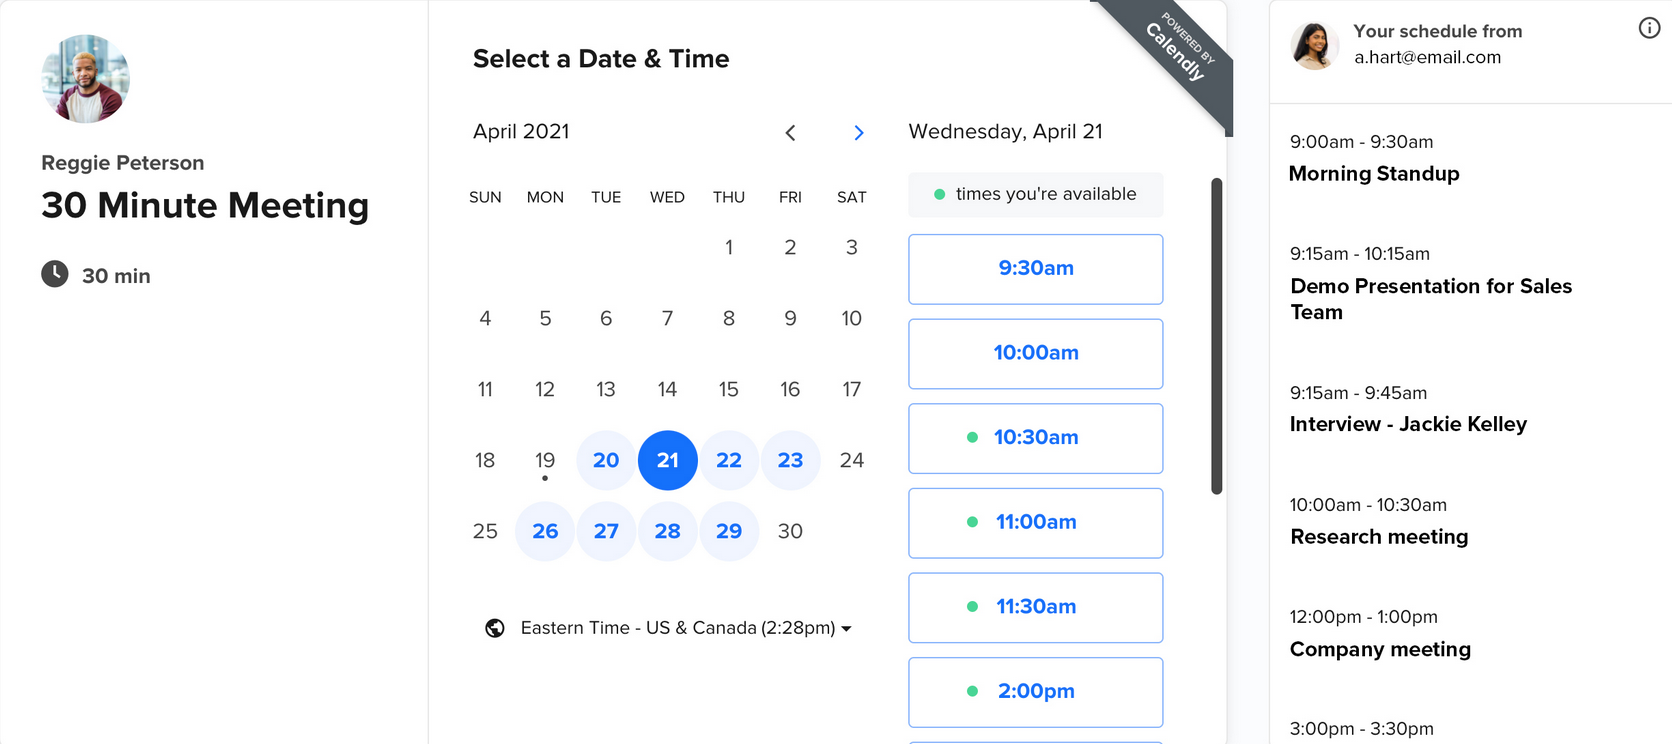Open the Eastern Time zone dropdown
The width and height of the screenshot is (1672, 744).
[685, 628]
